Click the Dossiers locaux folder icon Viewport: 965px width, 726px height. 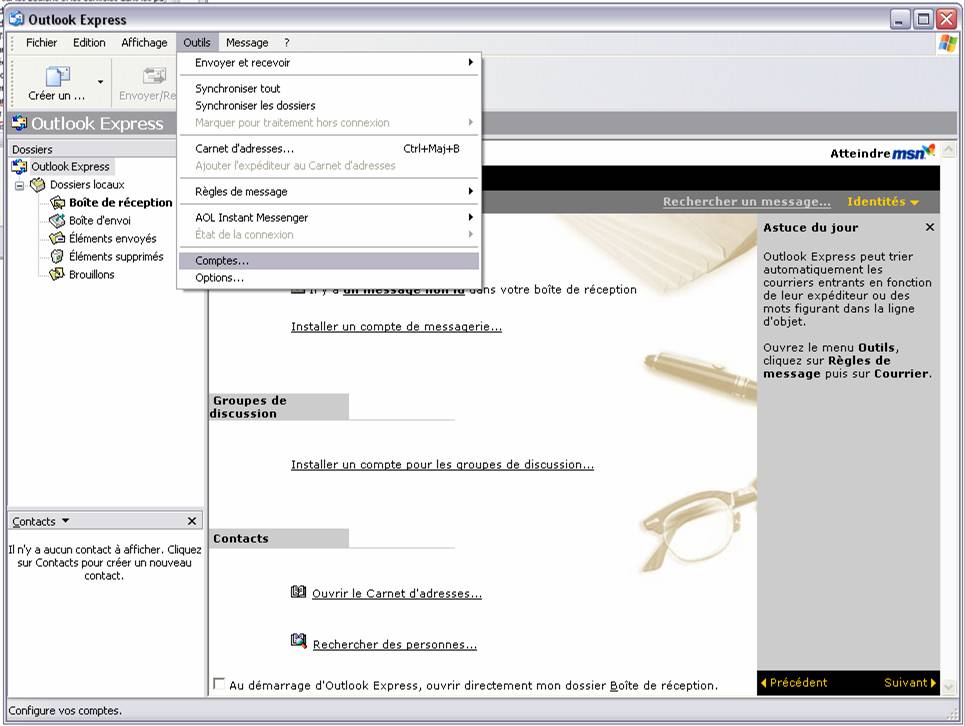pos(38,185)
